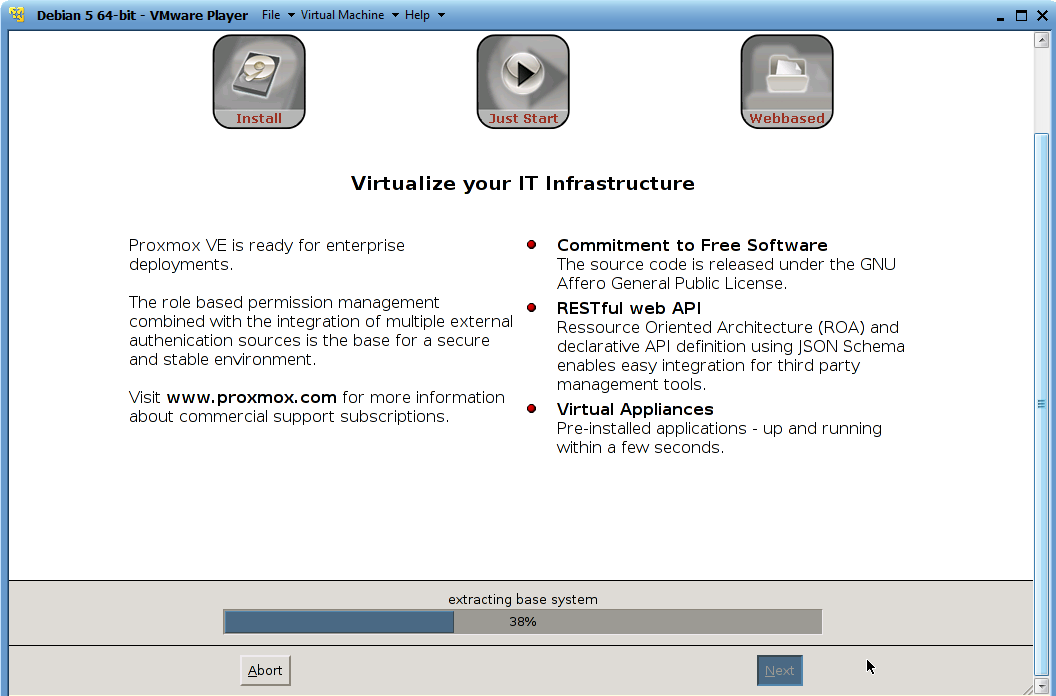Viewport: 1056px width, 696px height.
Task: Click the Install hard disk icon
Action: tap(259, 82)
